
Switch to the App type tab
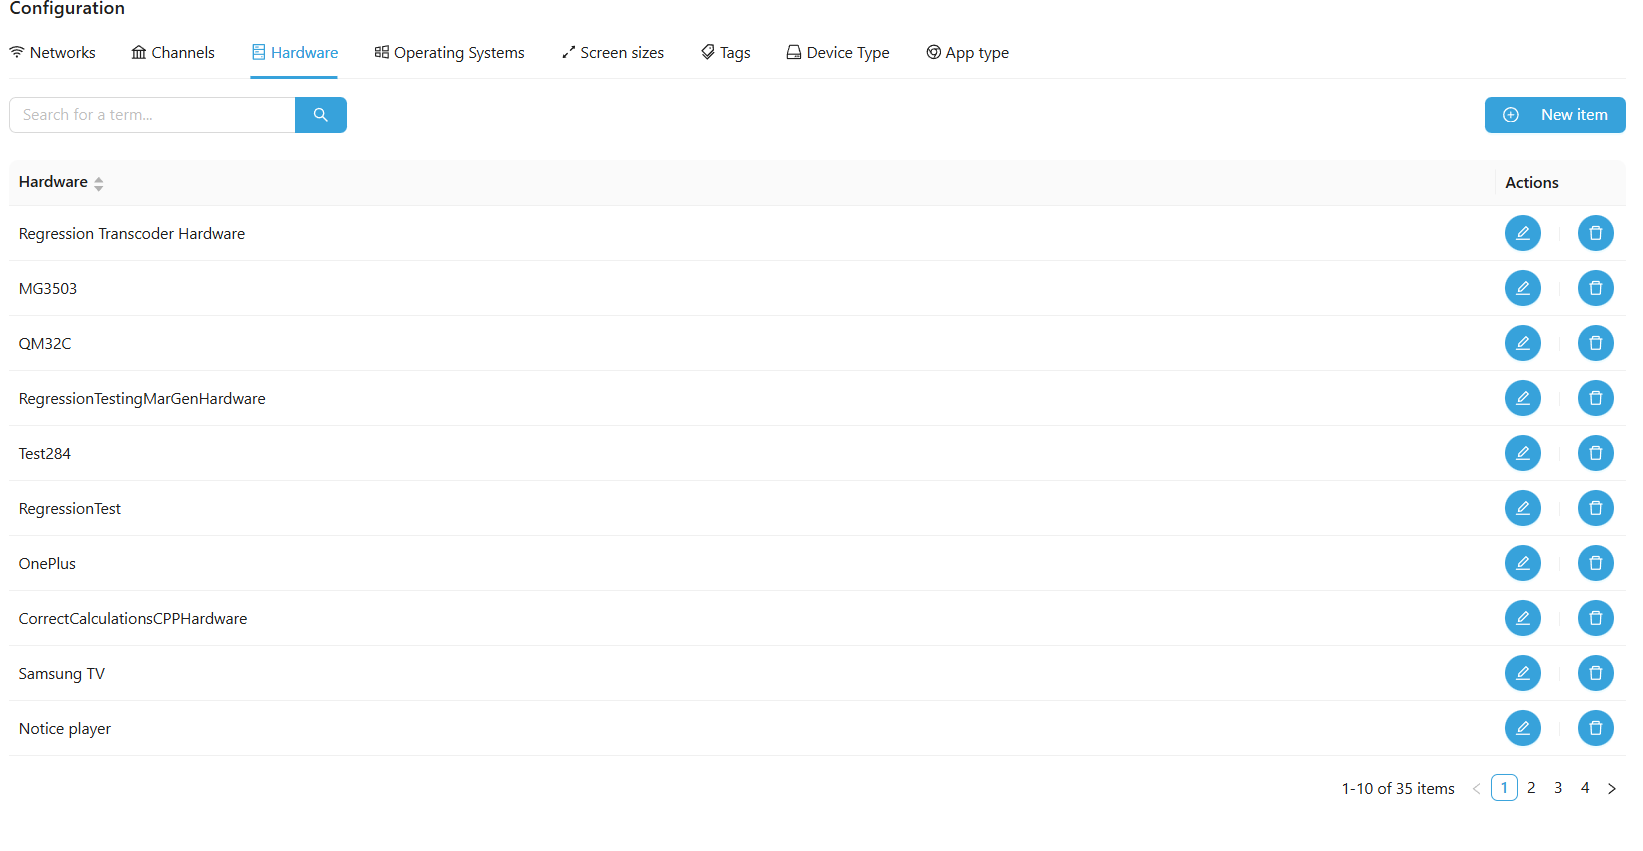pyautogui.click(x=967, y=53)
